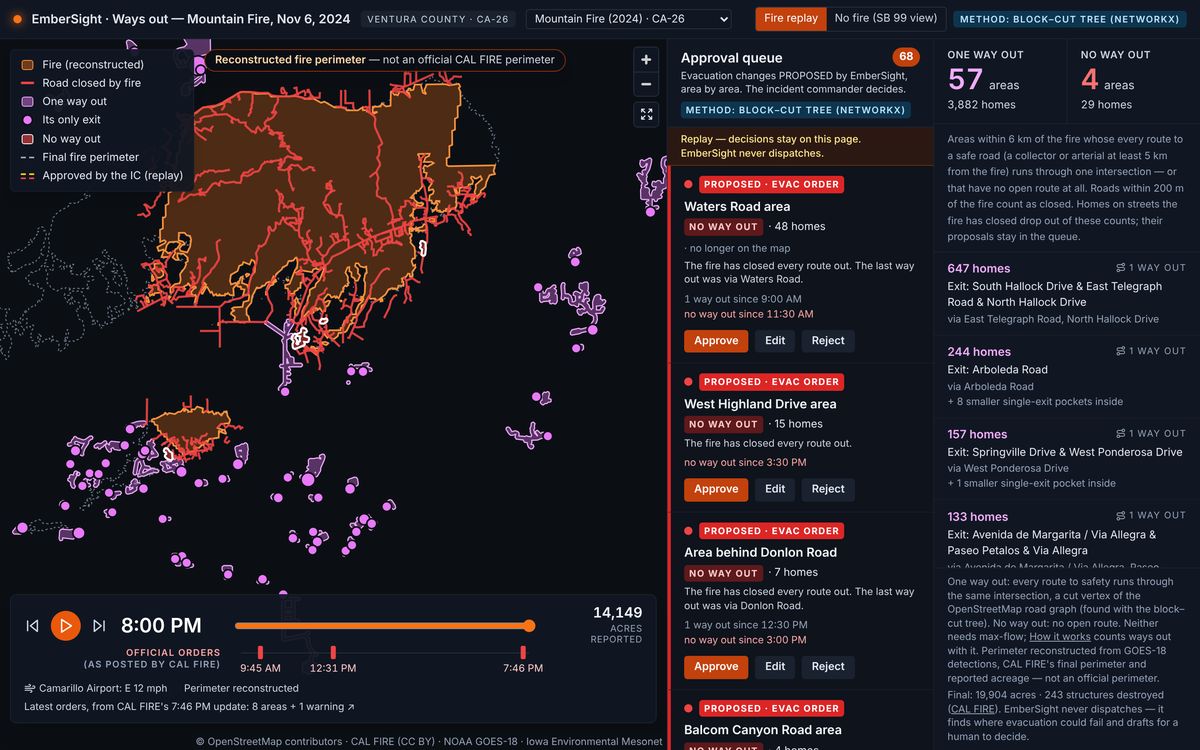The height and width of the screenshot is (750, 1200).
Task: Switch to No fire (SB 99 view)
Action: point(885,18)
